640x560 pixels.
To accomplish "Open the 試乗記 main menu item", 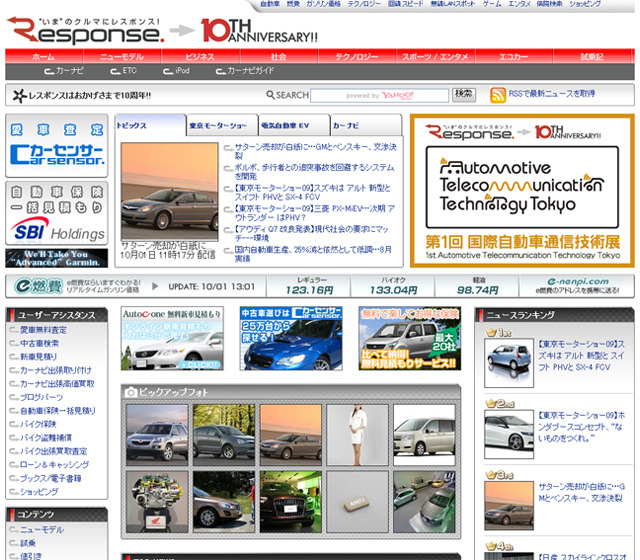I will 593,56.
